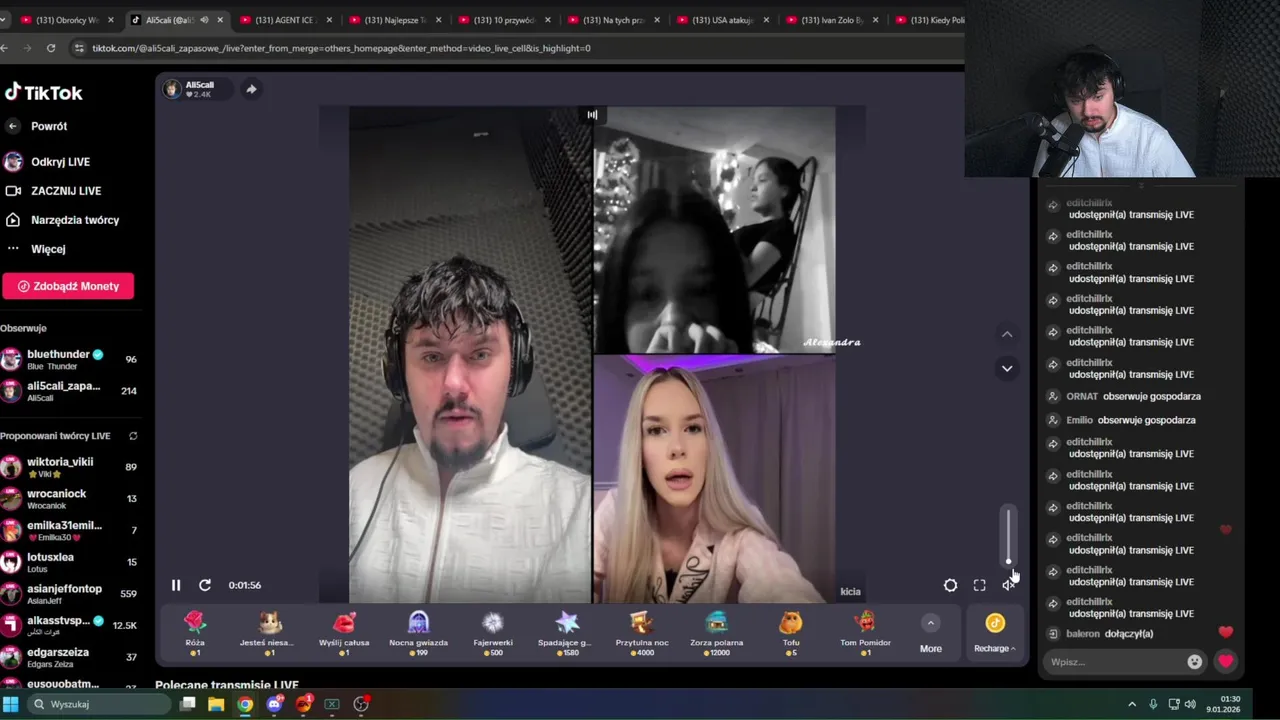Open the Windows Start menu
This screenshot has height=720, width=1280.
pos(11,704)
